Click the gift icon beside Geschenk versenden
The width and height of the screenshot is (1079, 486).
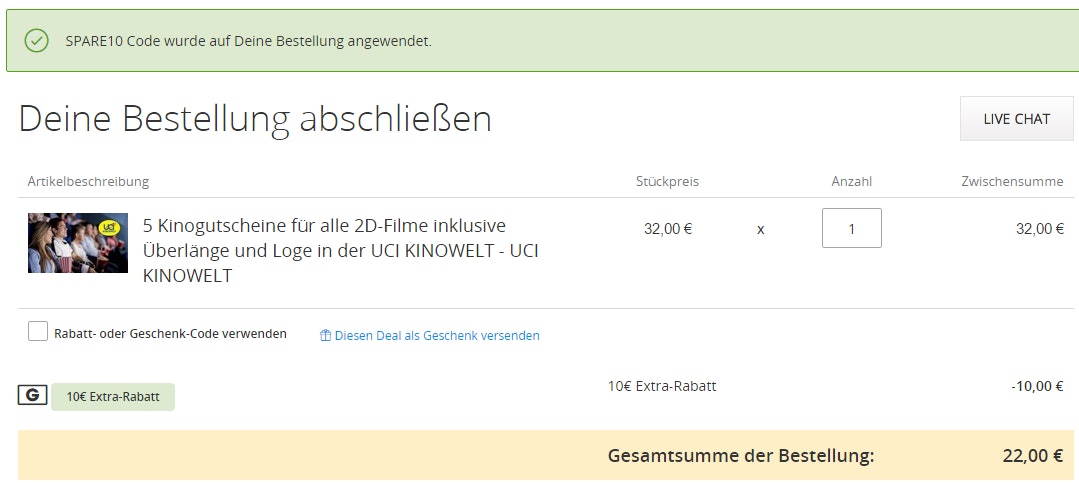pos(325,336)
